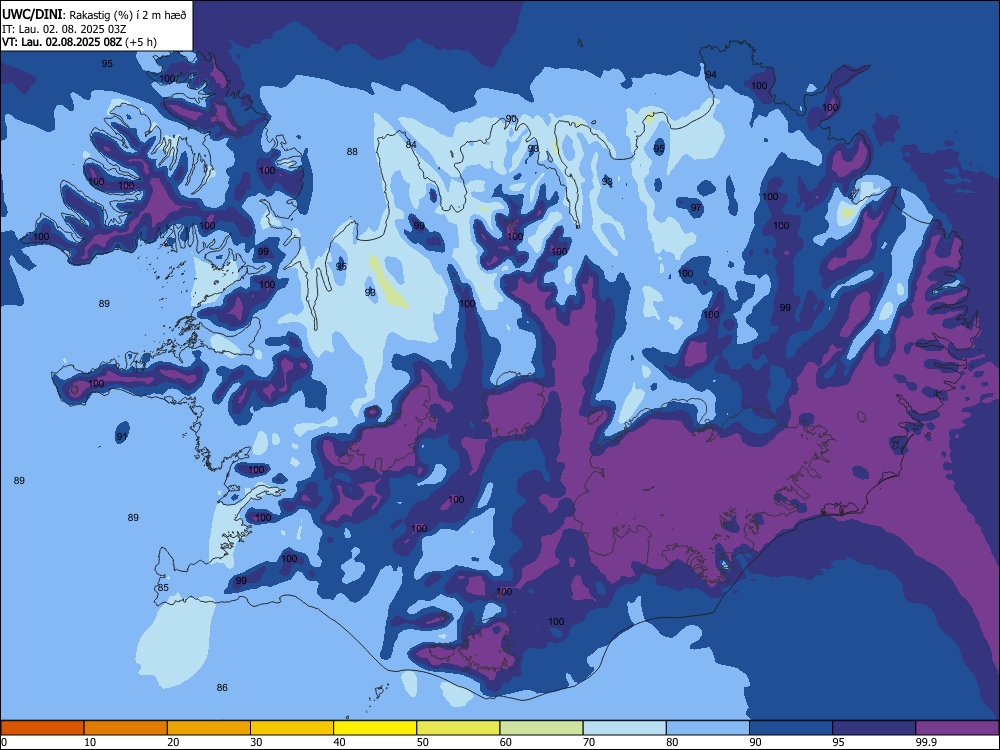Click the map value '94' in the northeast

pos(711,75)
